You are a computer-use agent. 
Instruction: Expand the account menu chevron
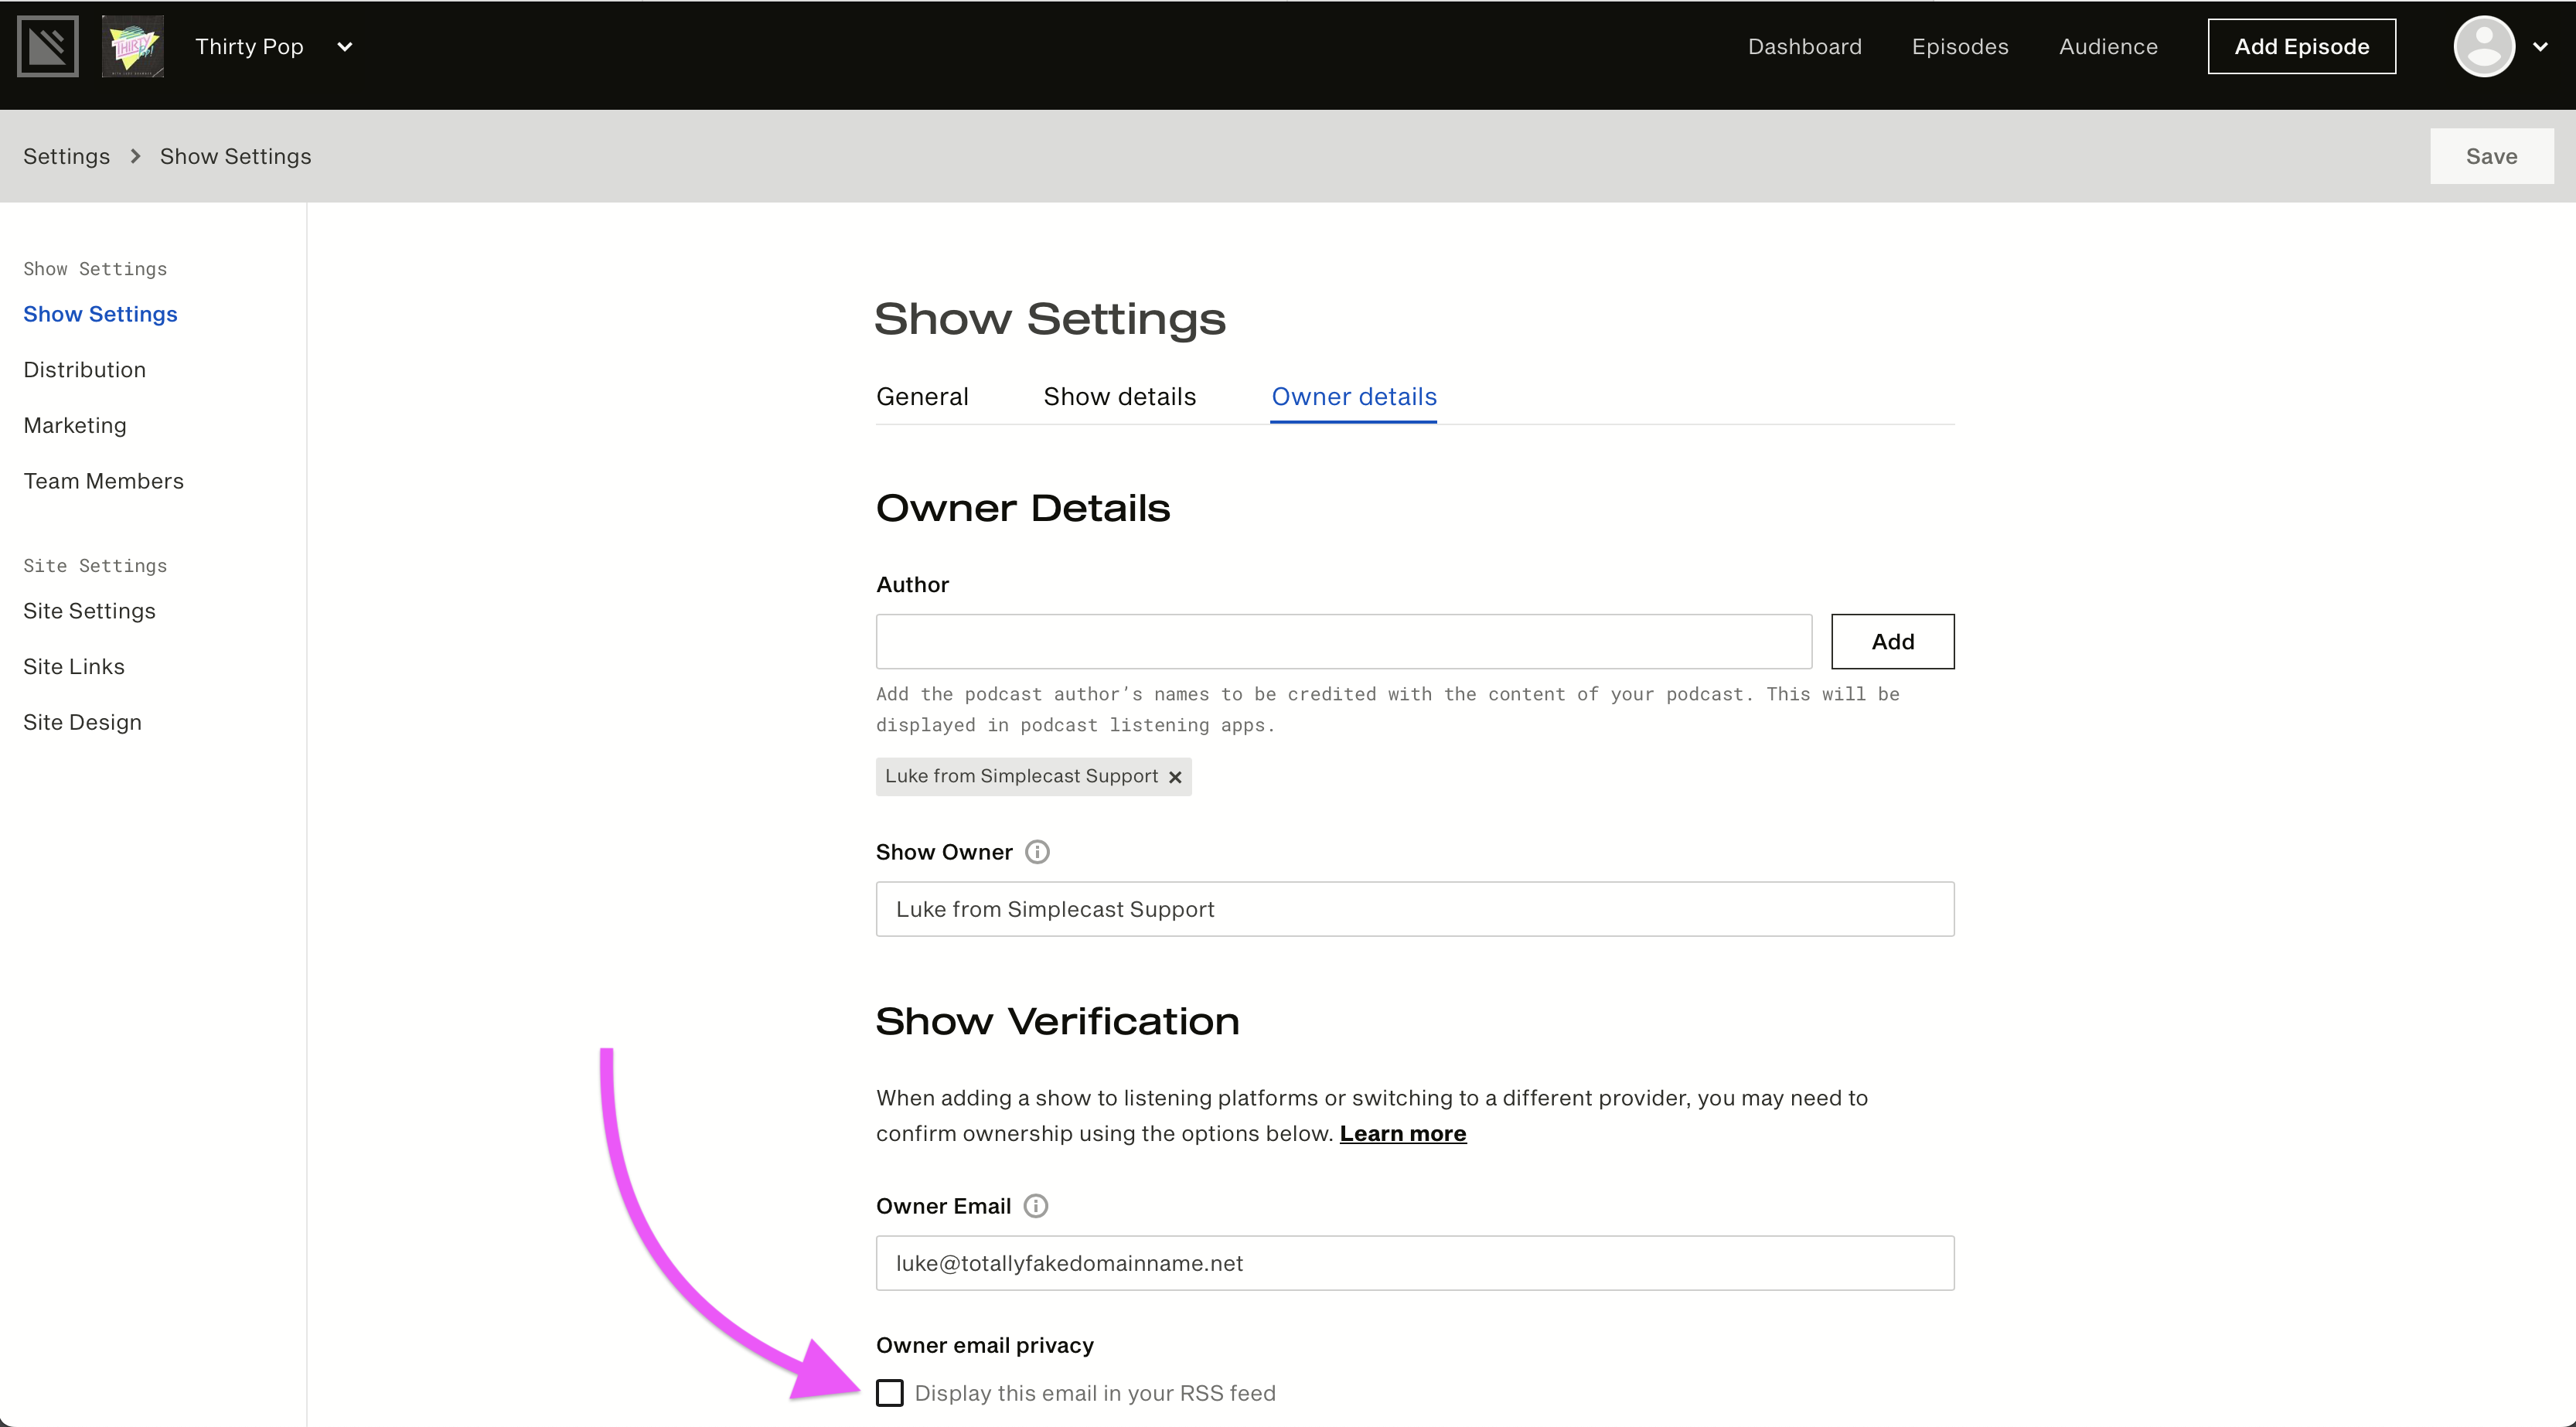coord(2540,47)
